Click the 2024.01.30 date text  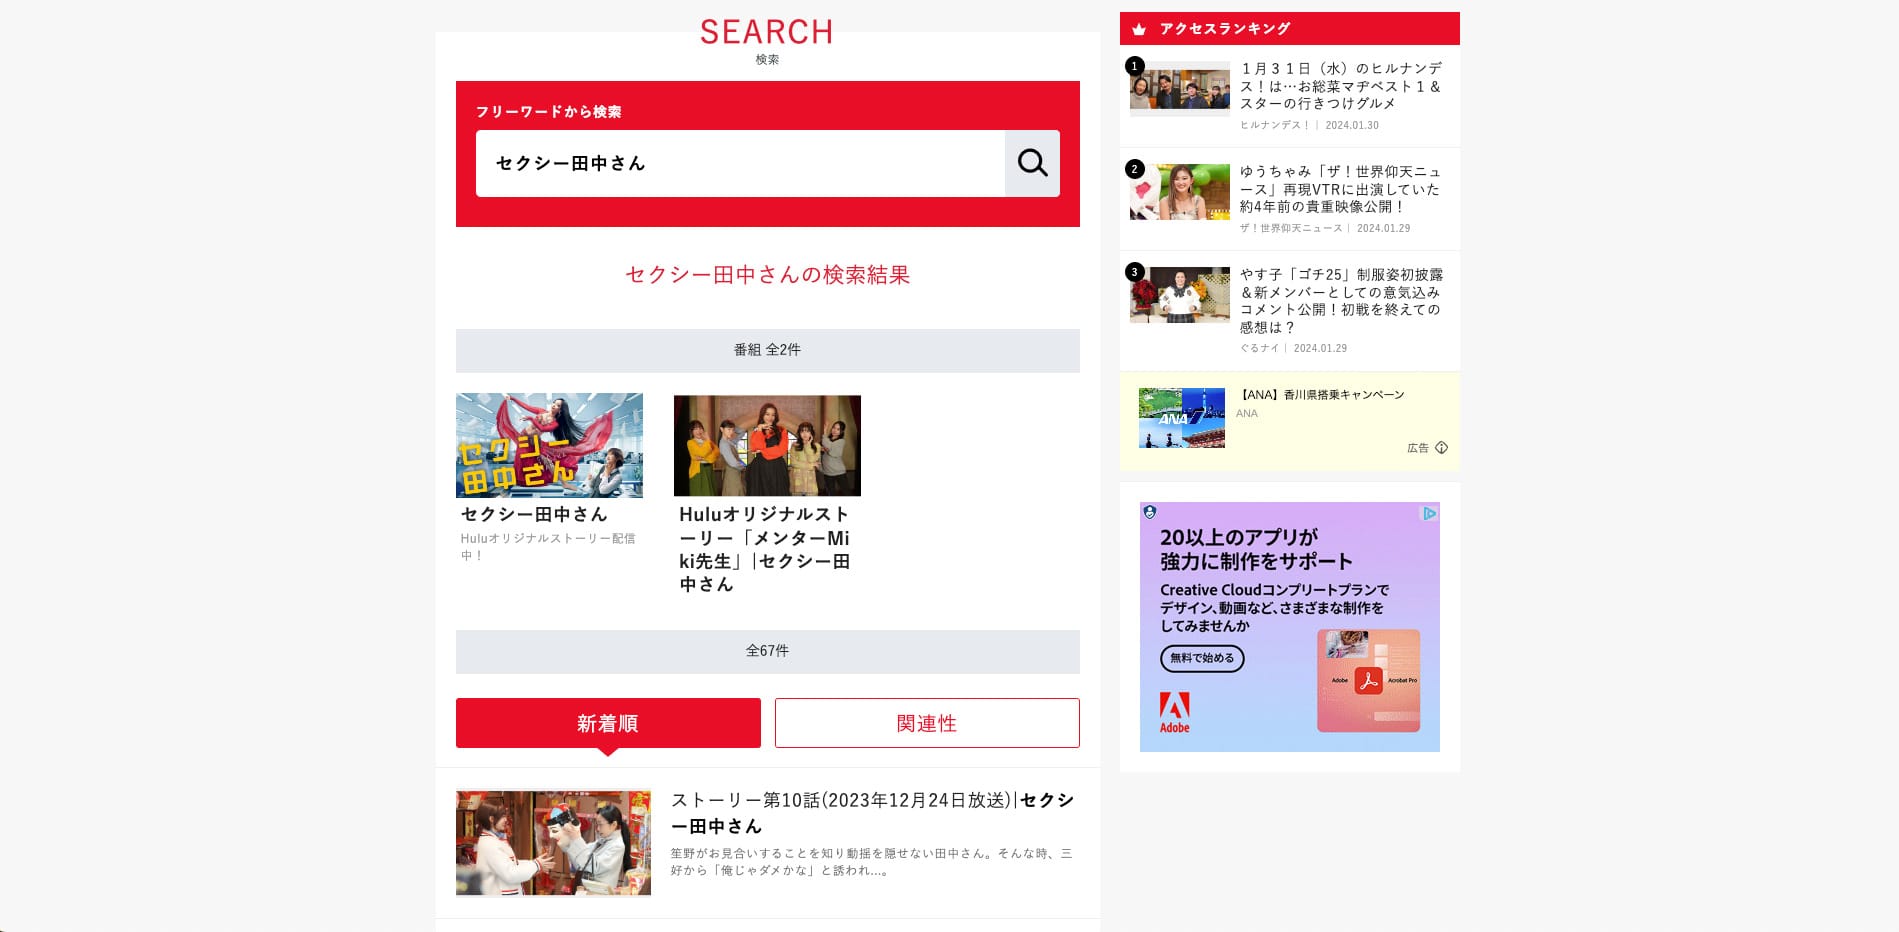click(x=1352, y=125)
